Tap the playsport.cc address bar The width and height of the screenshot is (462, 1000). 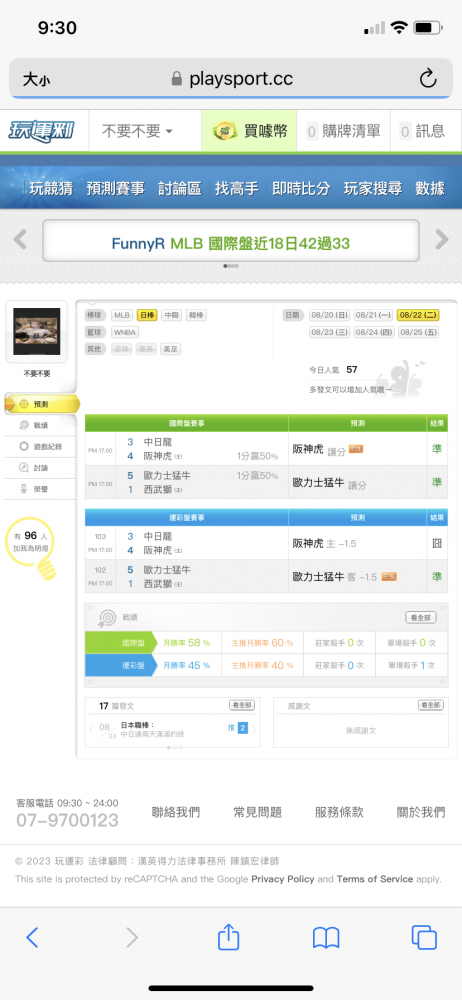tap(231, 79)
